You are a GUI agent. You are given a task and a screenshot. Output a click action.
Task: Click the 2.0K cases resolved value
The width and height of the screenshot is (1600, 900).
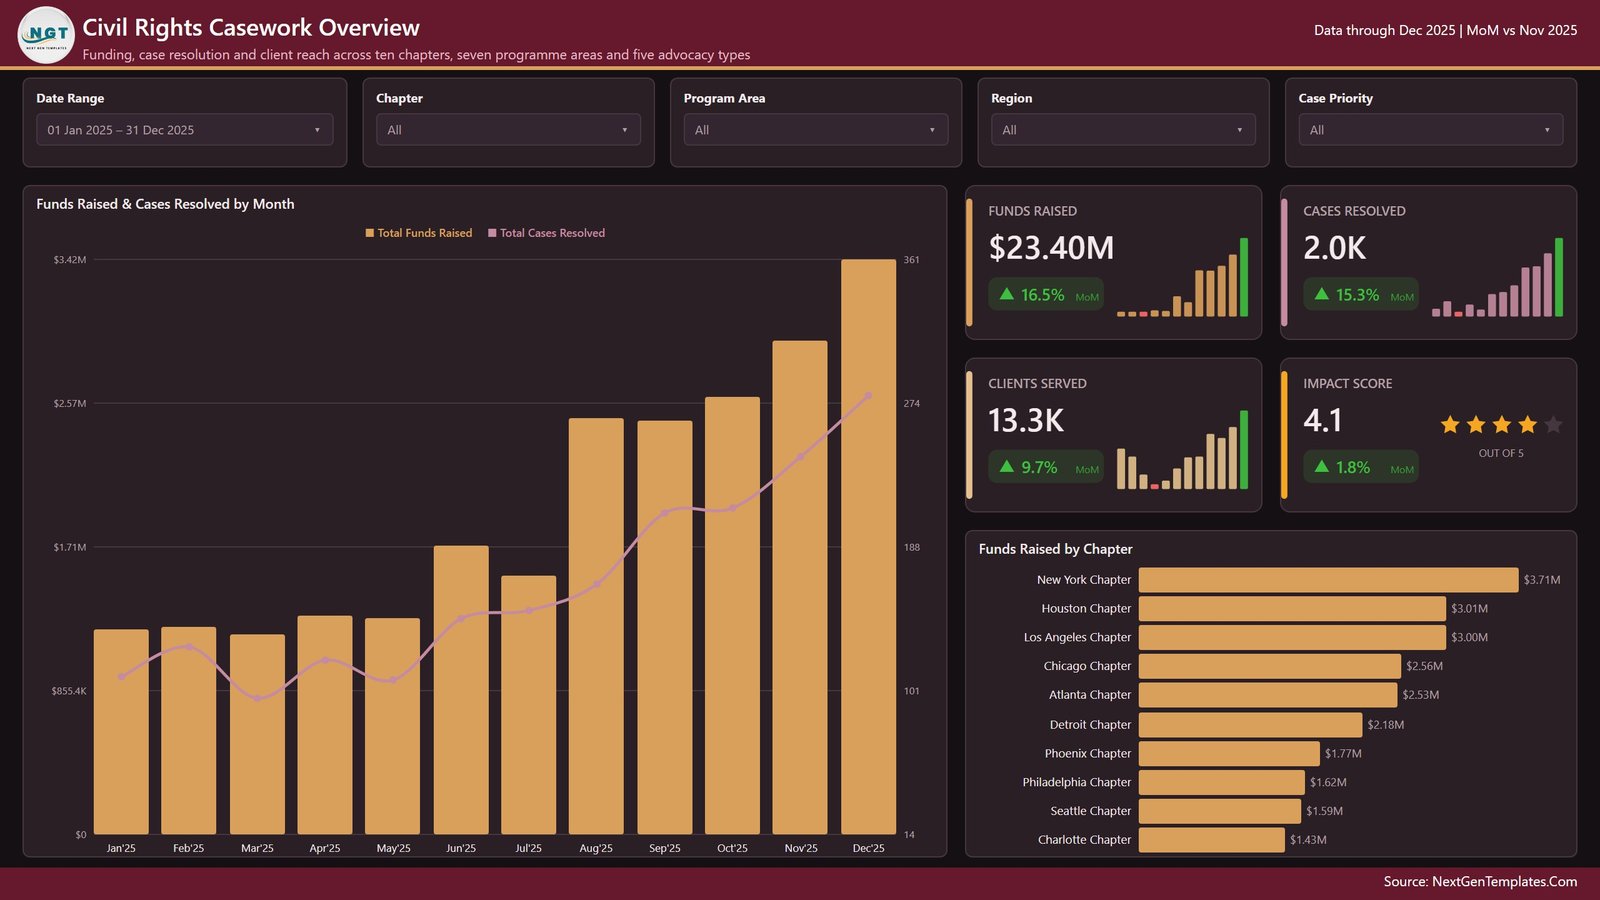tap(1334, 248)
